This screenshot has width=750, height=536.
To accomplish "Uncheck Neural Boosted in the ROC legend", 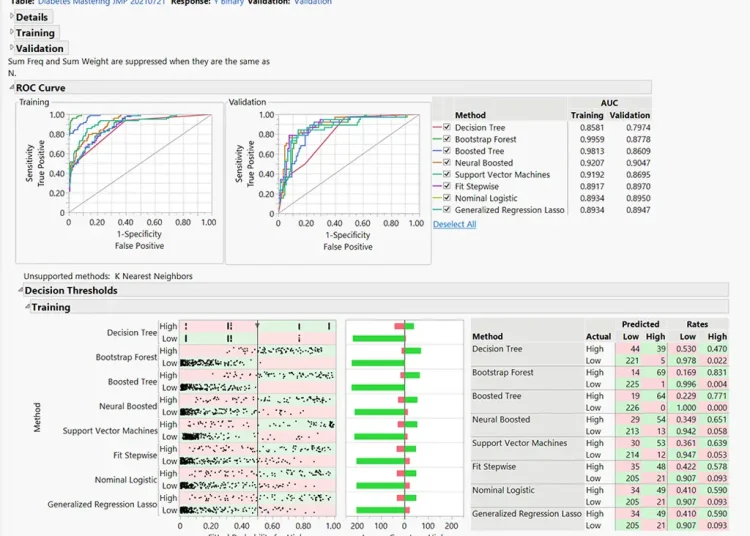I will [447, 163].
